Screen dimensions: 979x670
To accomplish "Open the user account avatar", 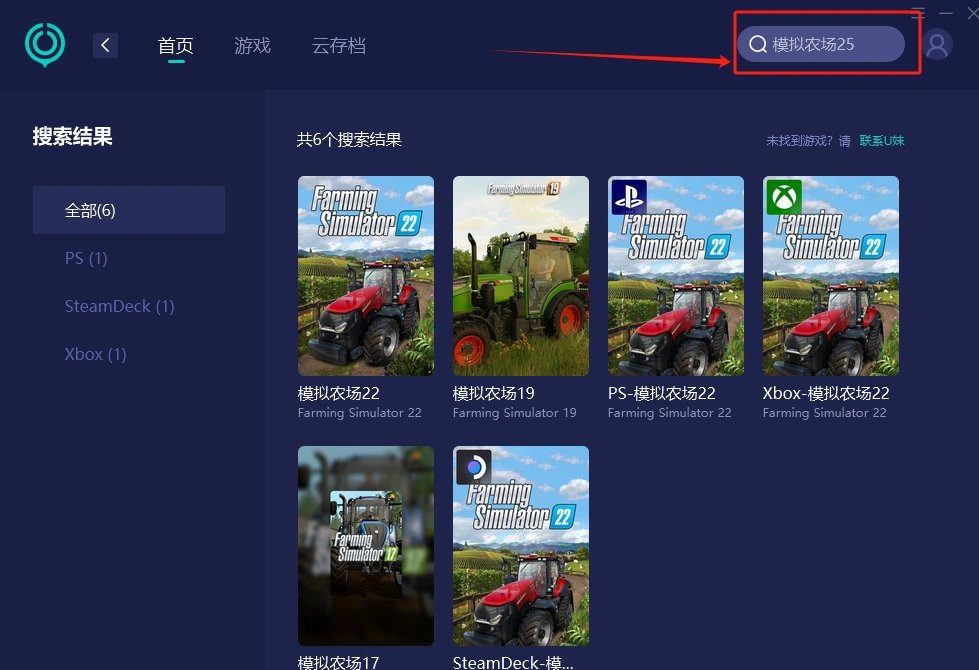I will [937, 45].
